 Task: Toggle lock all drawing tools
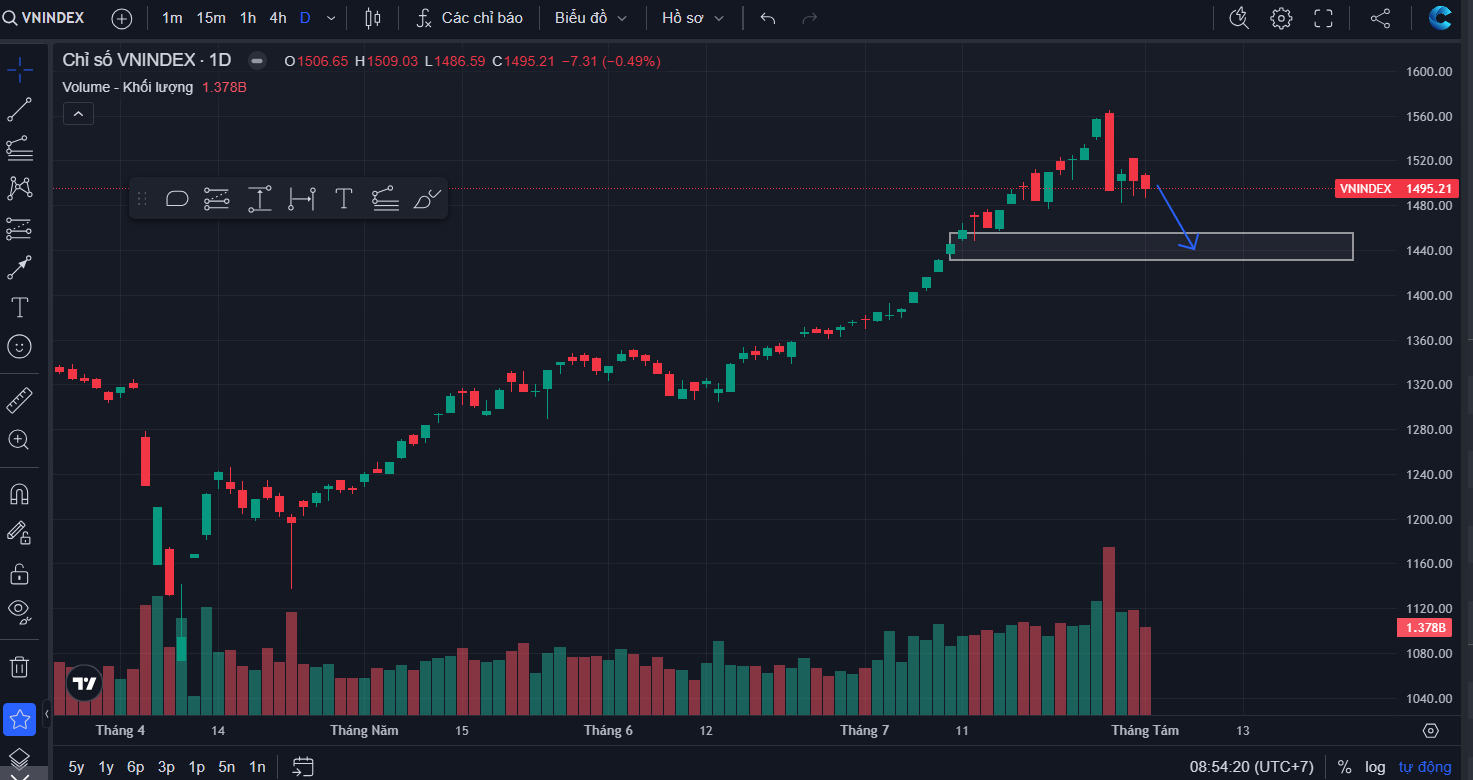click(x=20, y=574)
